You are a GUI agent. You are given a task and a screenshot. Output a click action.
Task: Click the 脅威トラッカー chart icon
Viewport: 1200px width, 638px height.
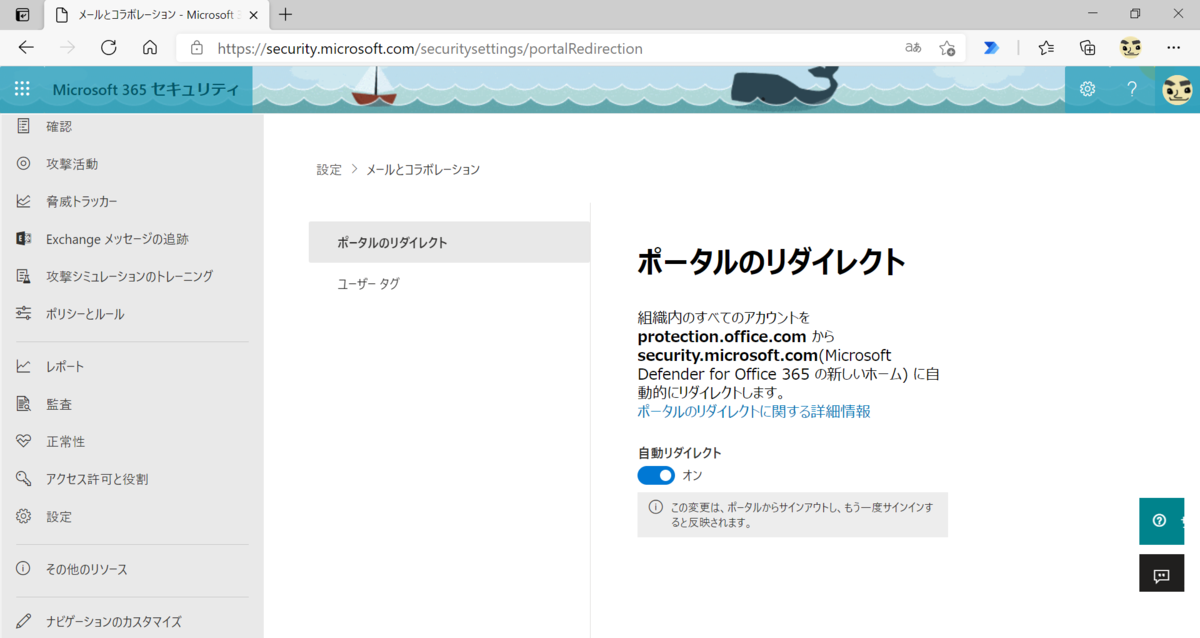(x=23, y=201)
